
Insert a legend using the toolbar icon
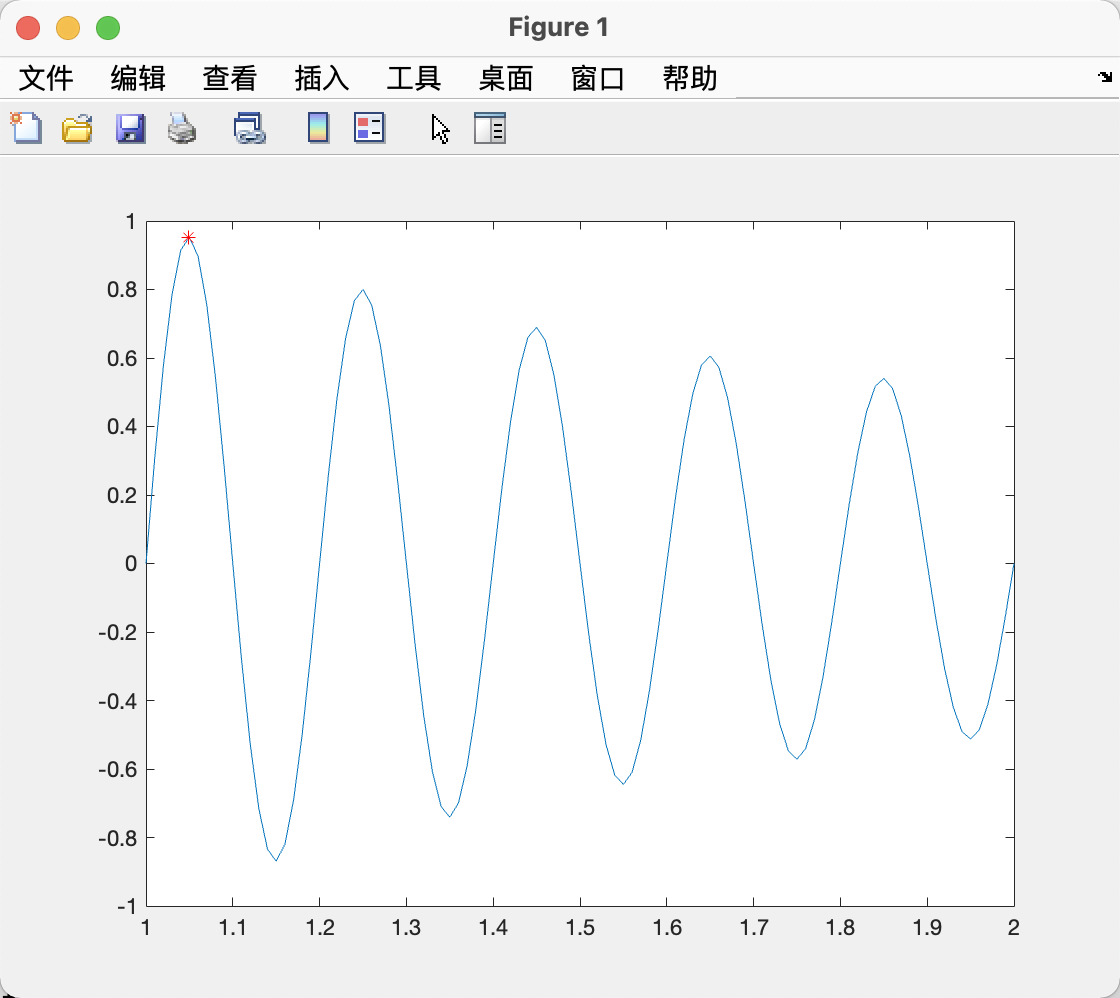pyautogui.click(x=370, y=128)
